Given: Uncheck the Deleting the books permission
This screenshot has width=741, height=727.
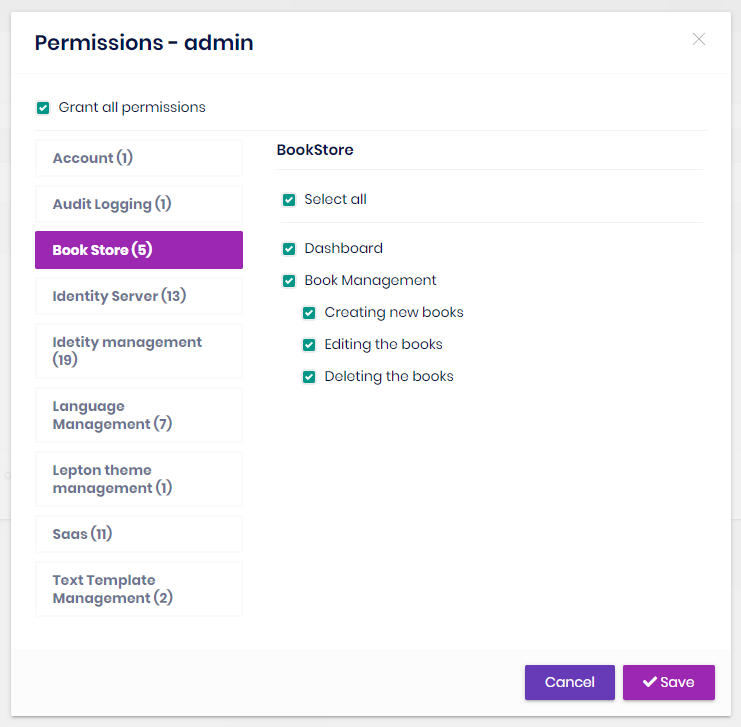Looking at the screenshot, I should tap(309, 377).
